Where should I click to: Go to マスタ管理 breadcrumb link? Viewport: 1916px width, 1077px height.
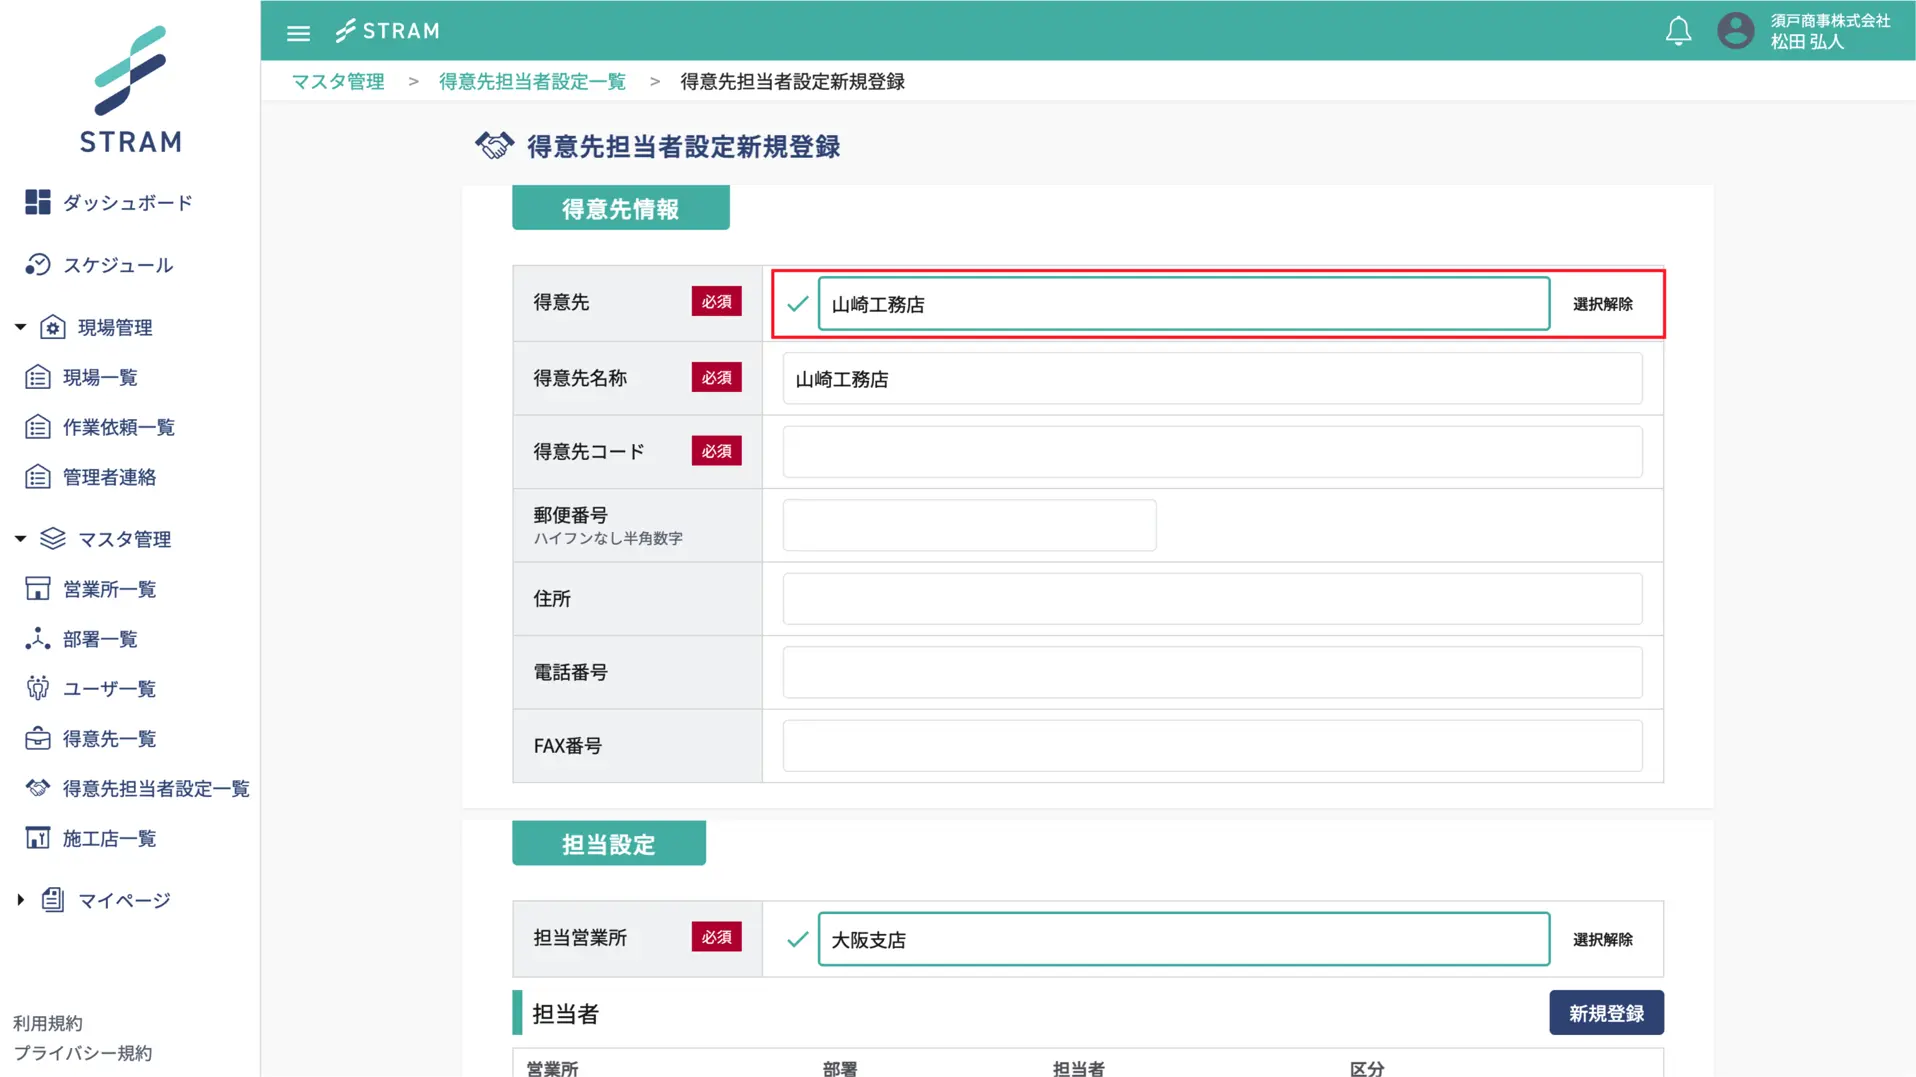tap(338, 82)
